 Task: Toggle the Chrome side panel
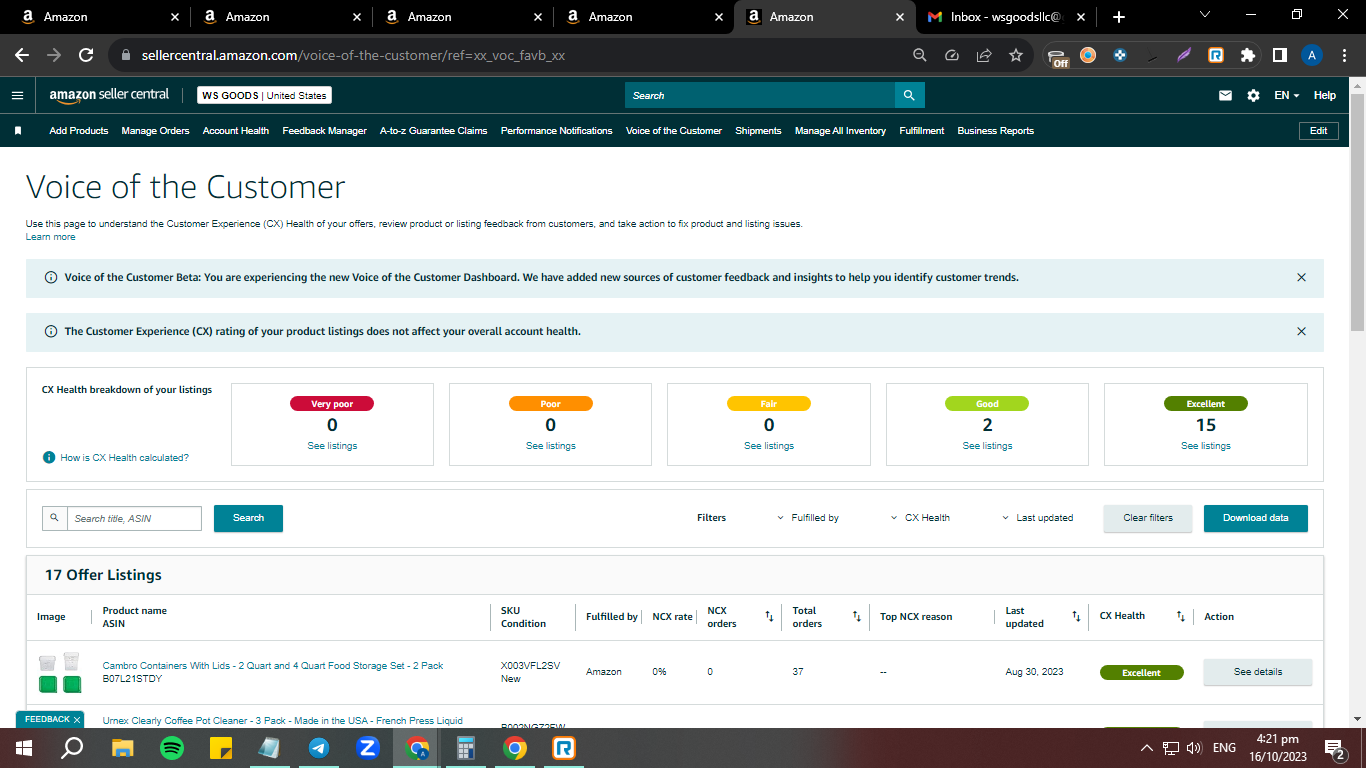tap(1279, 56)
